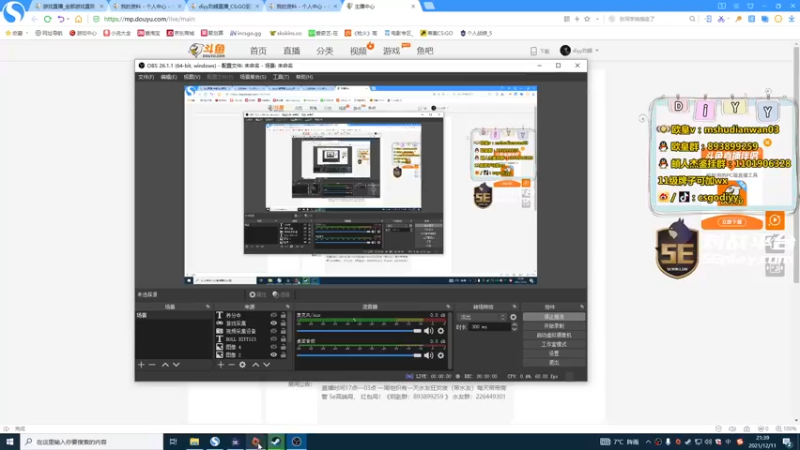Toggle visibility of game capture source
800x450 pixels.
tap(273, 323)
